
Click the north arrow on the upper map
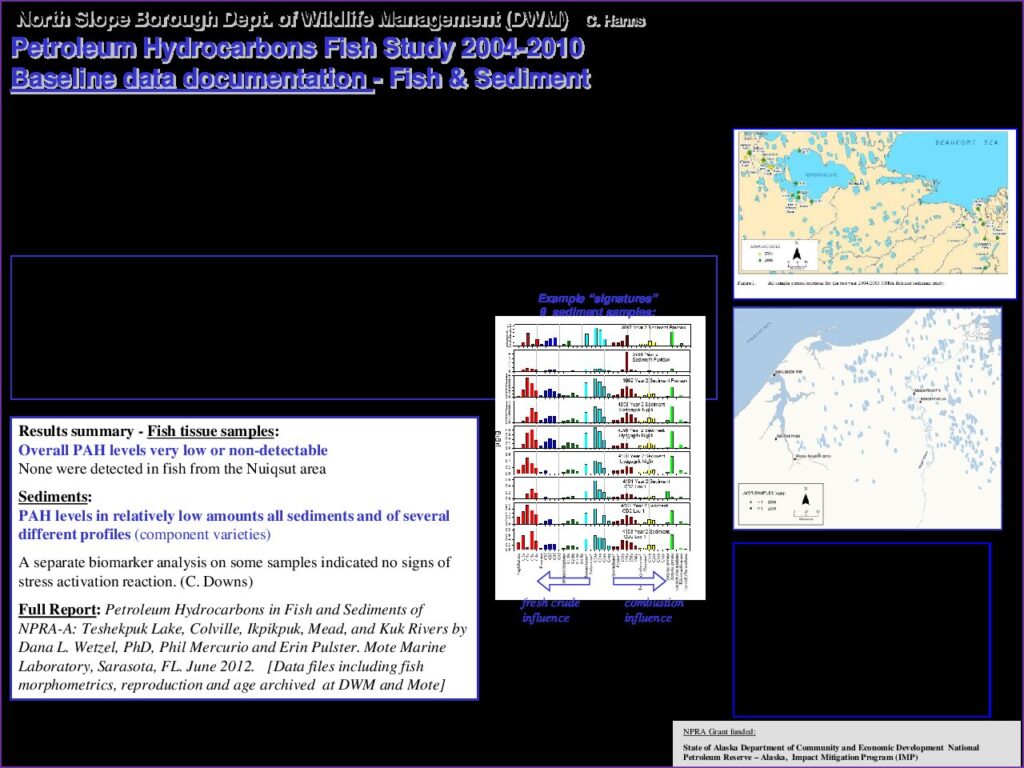[x=794, y=257]
